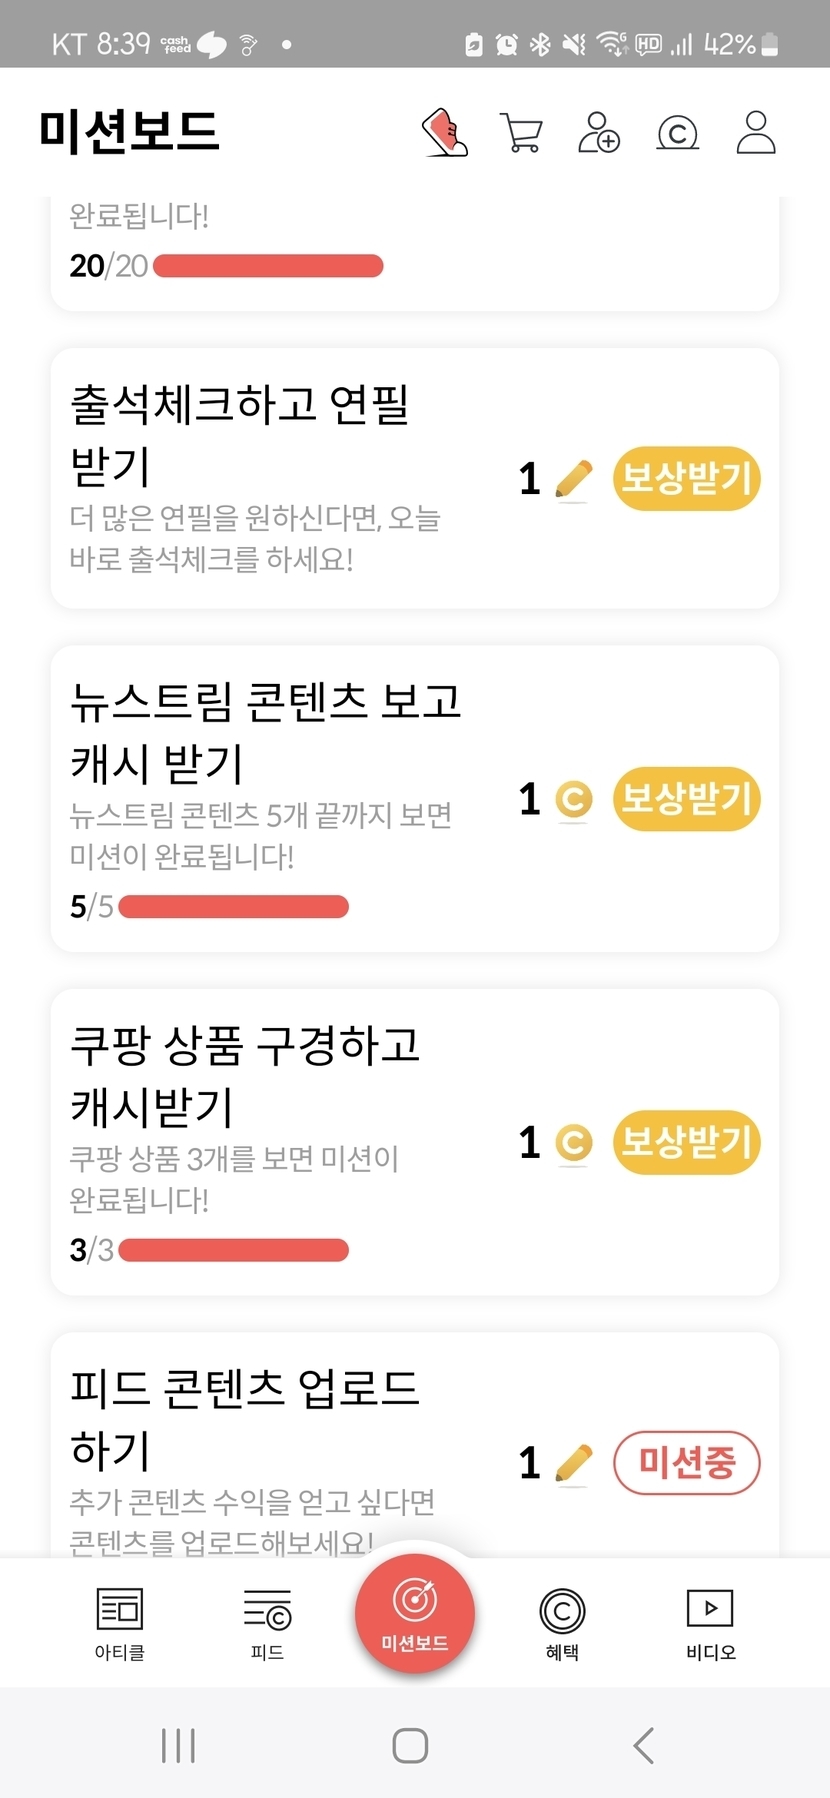Claim reward for 출석체크하고 연필 받기

pos(686,478)
